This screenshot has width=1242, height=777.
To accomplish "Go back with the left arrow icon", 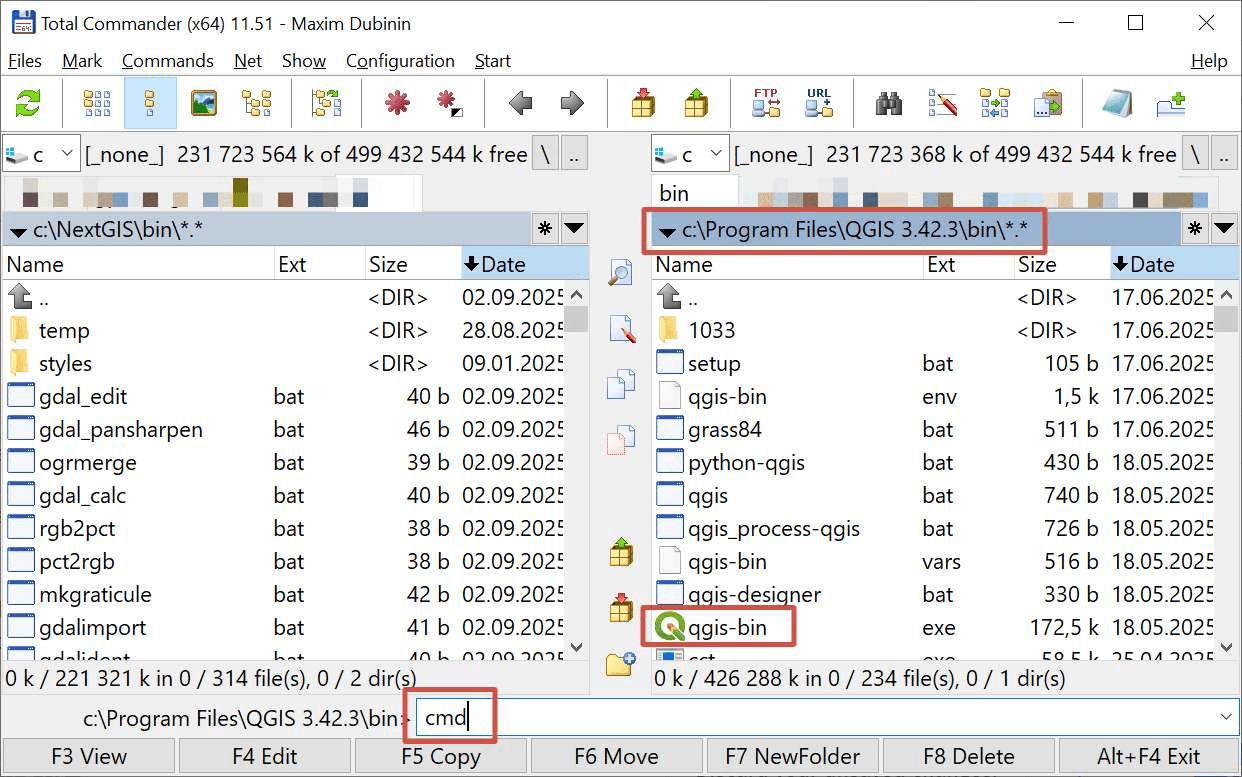I will tap(520, 103).
